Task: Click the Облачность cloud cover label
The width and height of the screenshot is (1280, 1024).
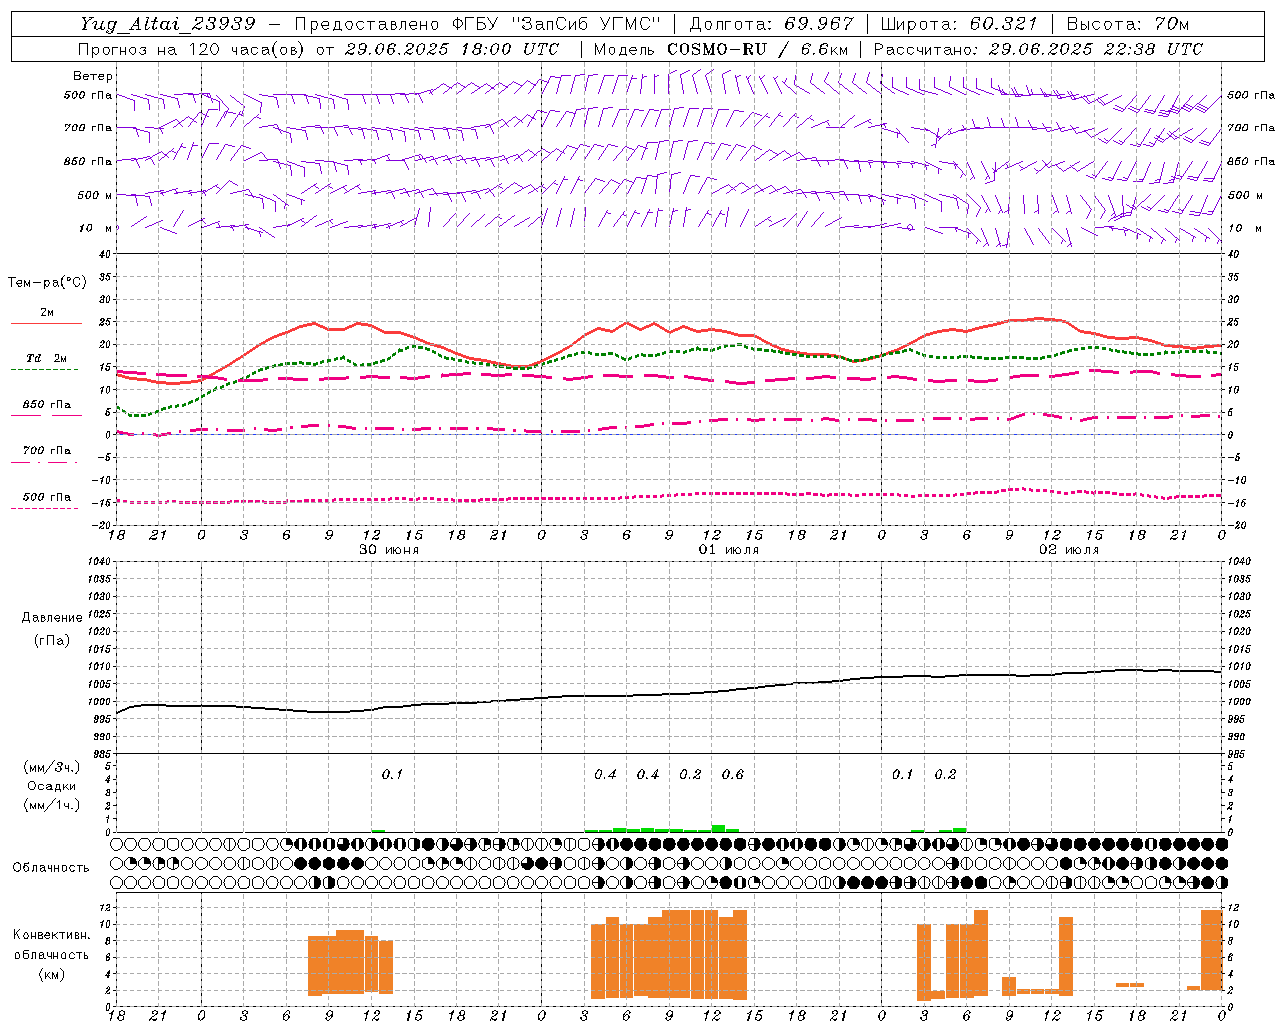Action: [51, 867]
